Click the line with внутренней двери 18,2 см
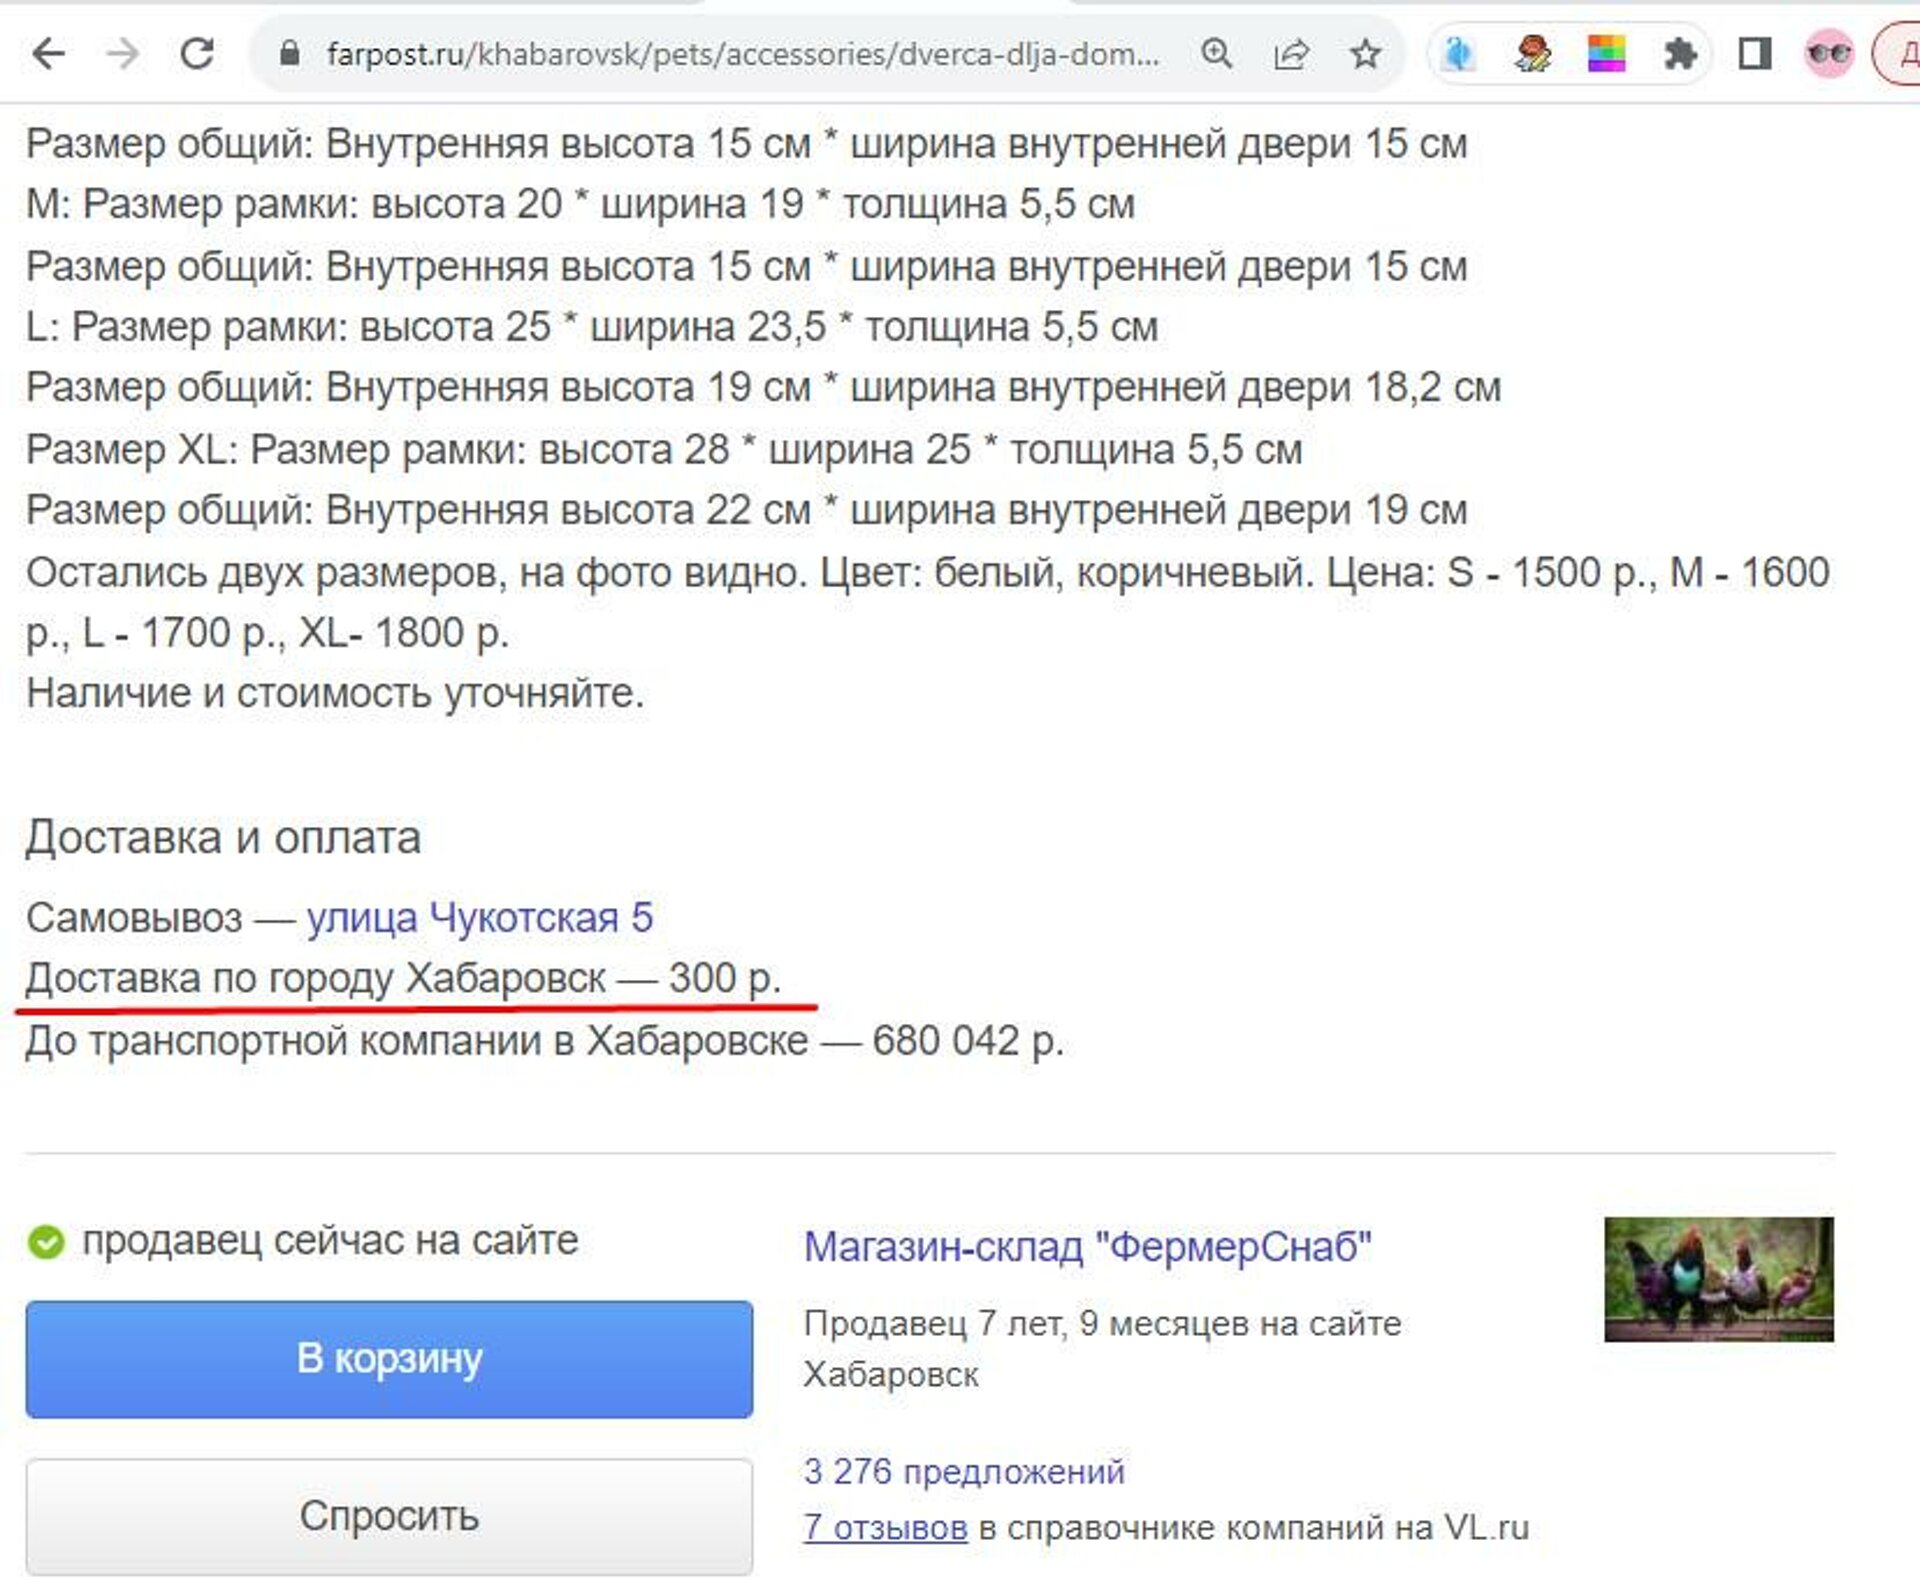Screen dimensions: 1920x1588 click(x=764, y=388)
